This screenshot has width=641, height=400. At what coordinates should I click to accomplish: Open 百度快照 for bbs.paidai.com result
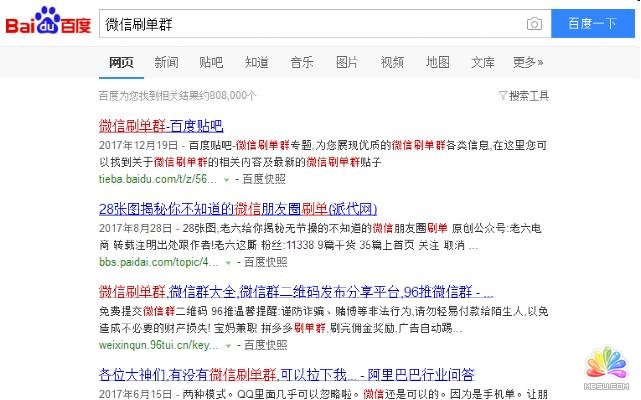click(266, 262)
